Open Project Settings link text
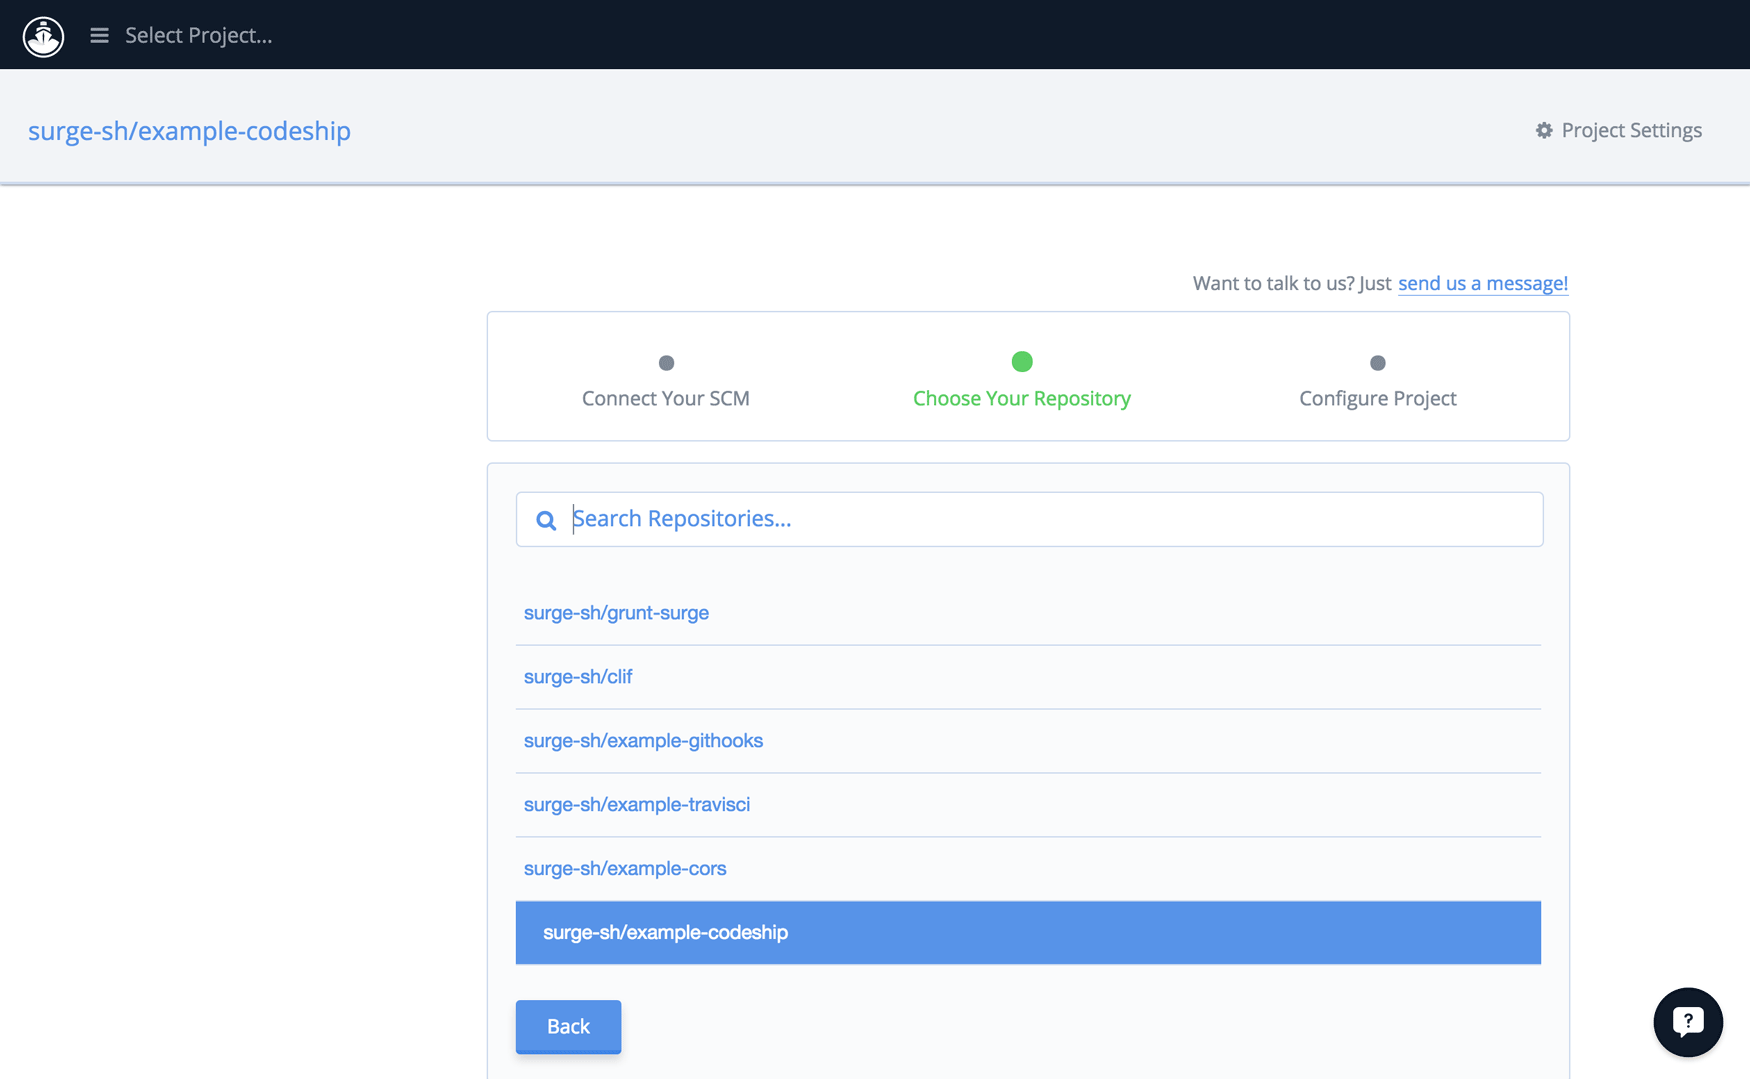 point(1631,130)
